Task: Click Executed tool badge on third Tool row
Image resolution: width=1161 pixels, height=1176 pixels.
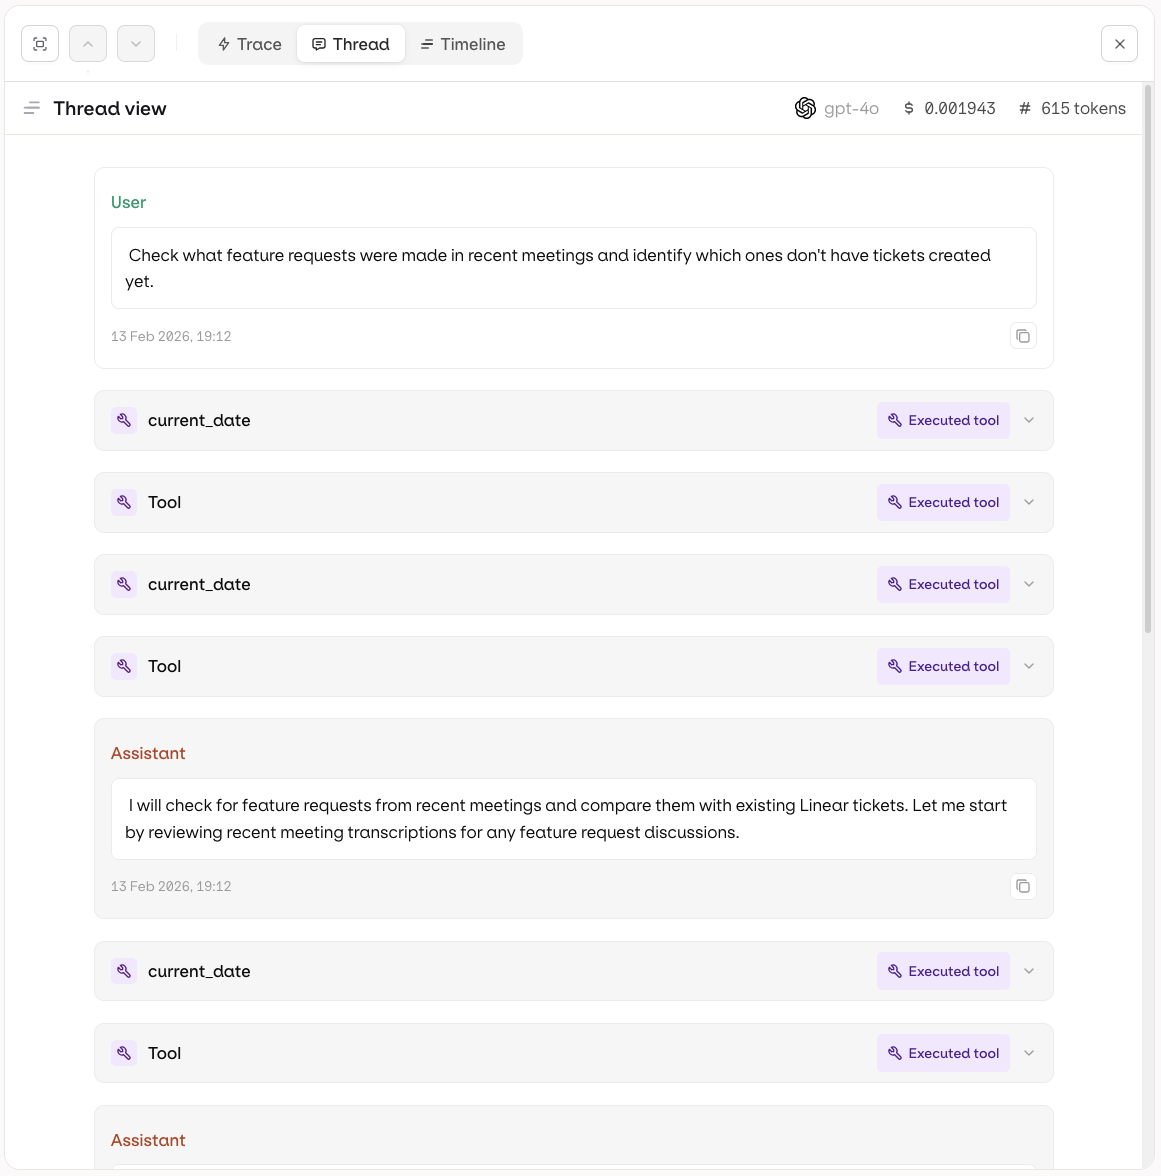Action: point(943,1053)
